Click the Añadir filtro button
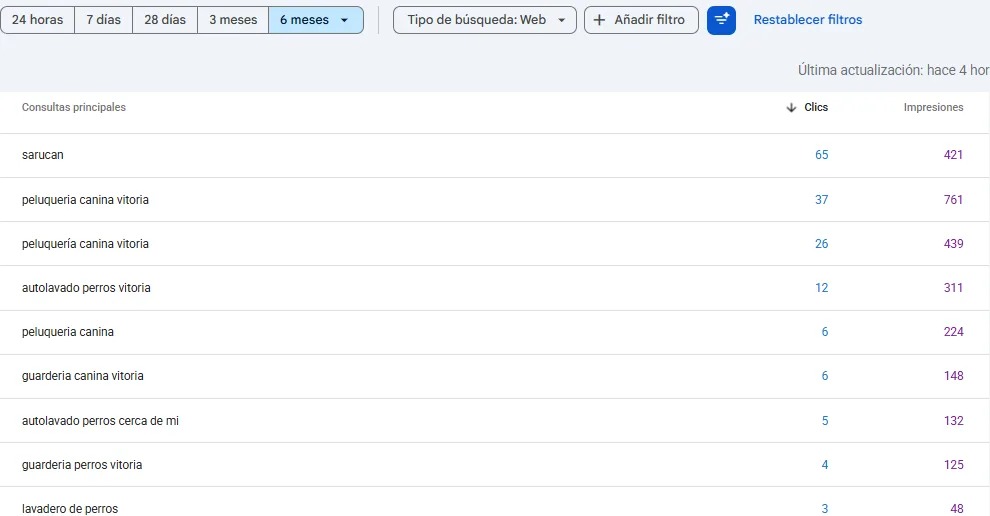Image resolution: width=990 pixels, height=516 pixels. [641, 20]
